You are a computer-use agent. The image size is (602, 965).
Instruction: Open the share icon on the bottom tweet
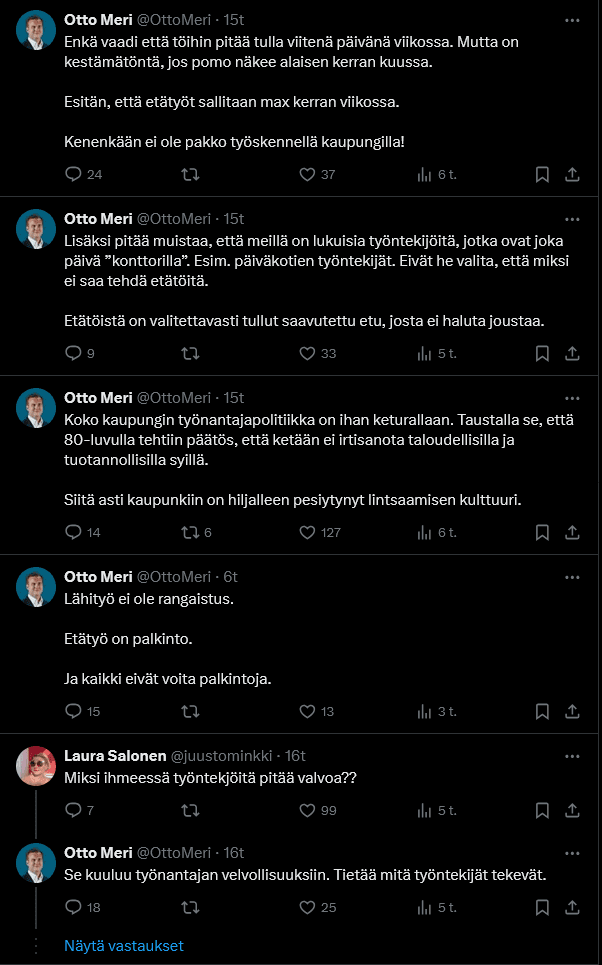point(572,907)
